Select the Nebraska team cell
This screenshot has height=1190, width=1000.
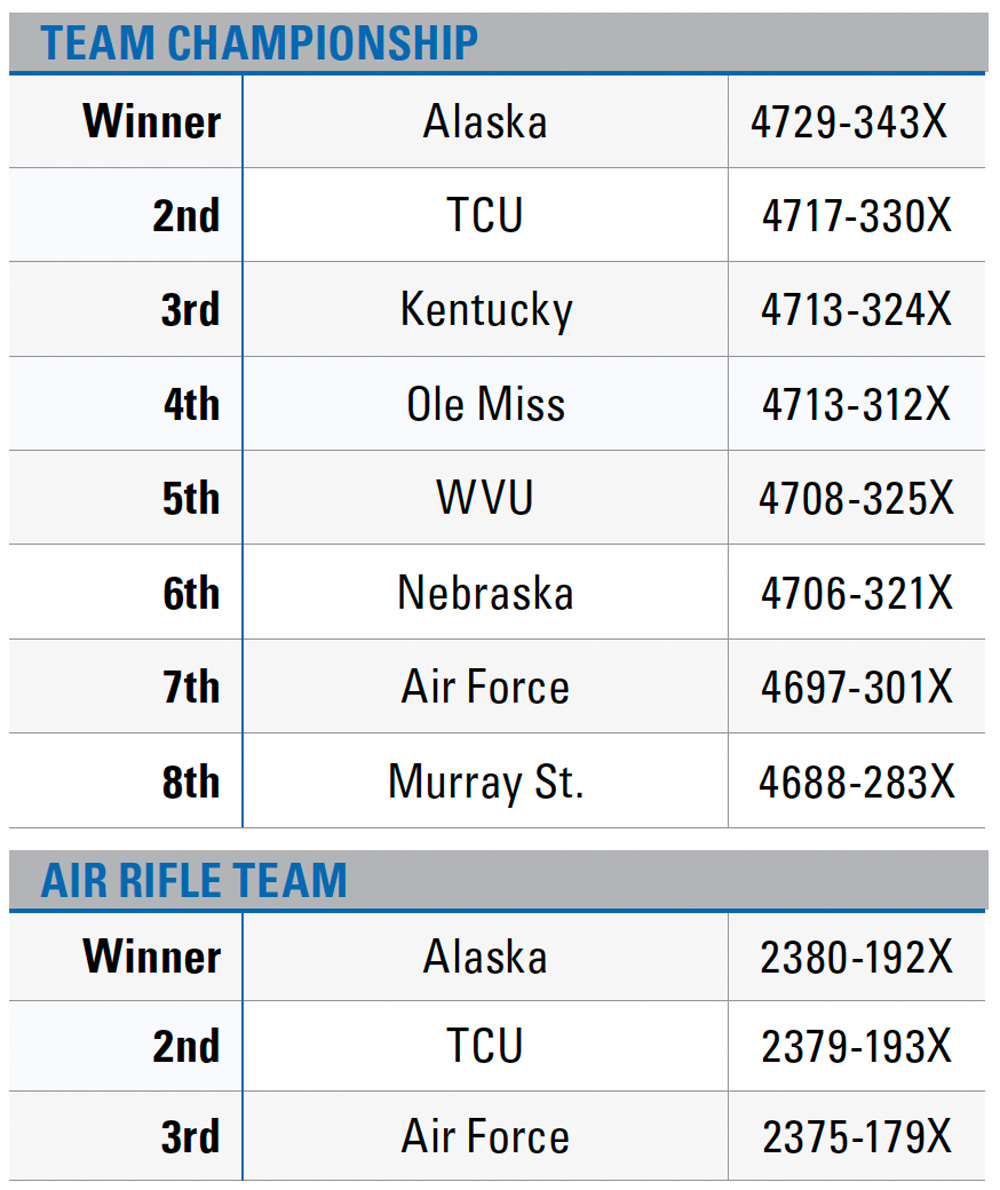tap(485, 593)
